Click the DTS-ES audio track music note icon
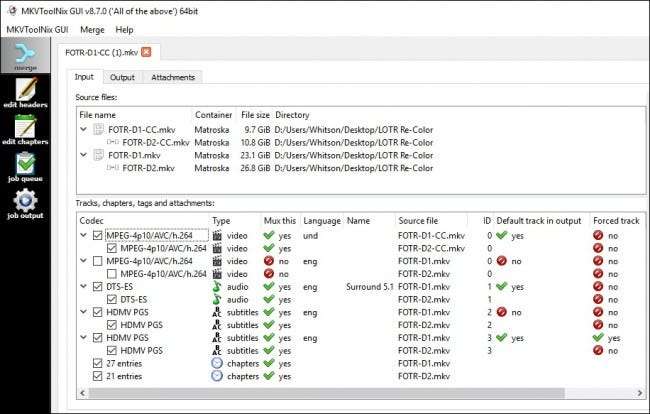This screenshot has height=414, width=650. (219, 285)
